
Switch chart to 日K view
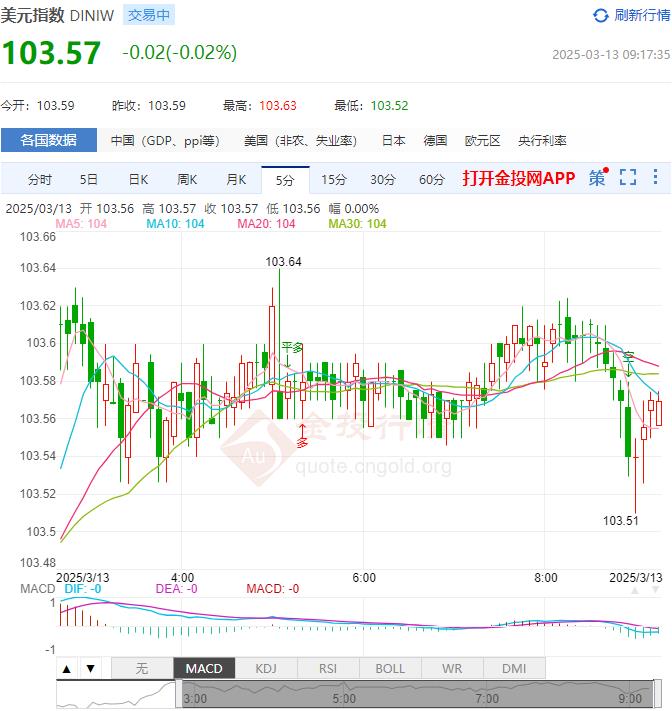[x=138, y=180]
